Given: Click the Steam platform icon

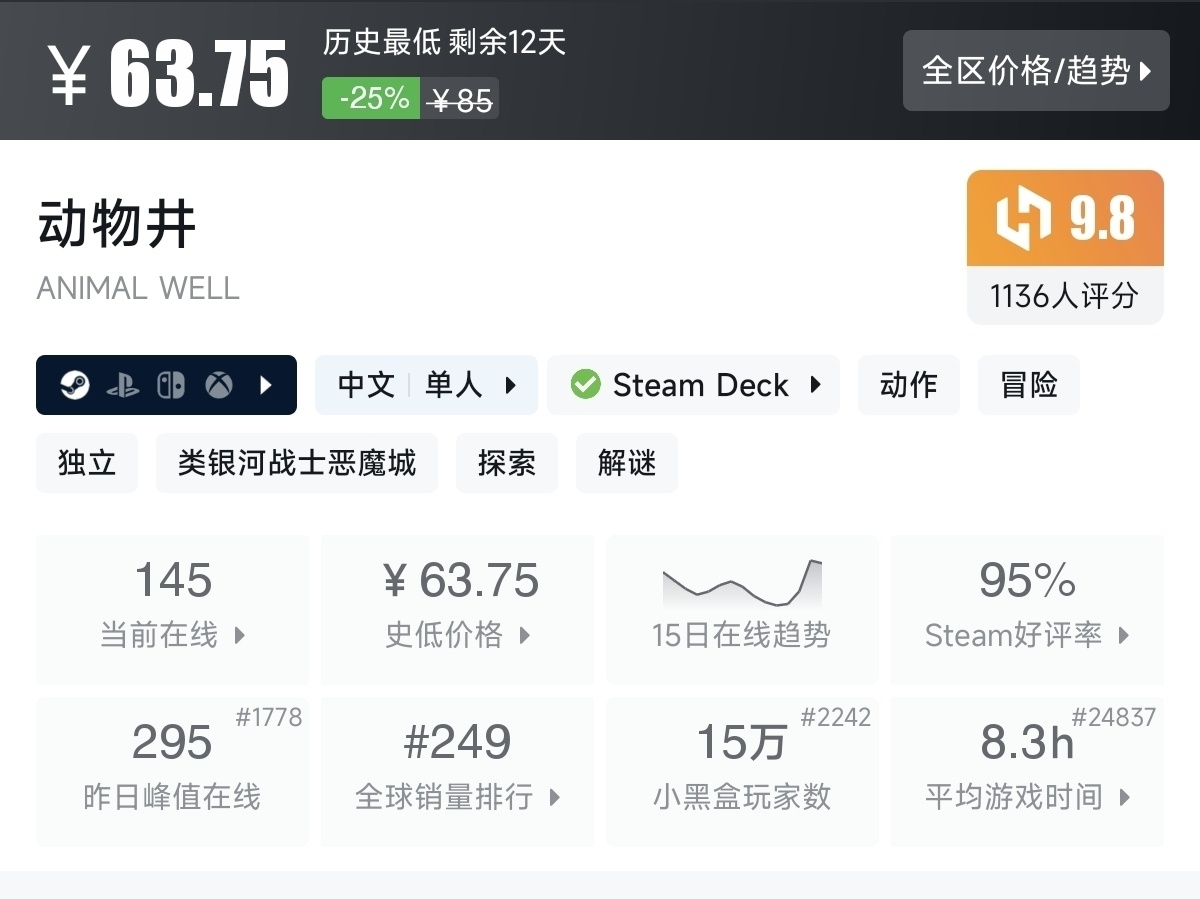Looking at the screenshot, I should pos(75,385).
